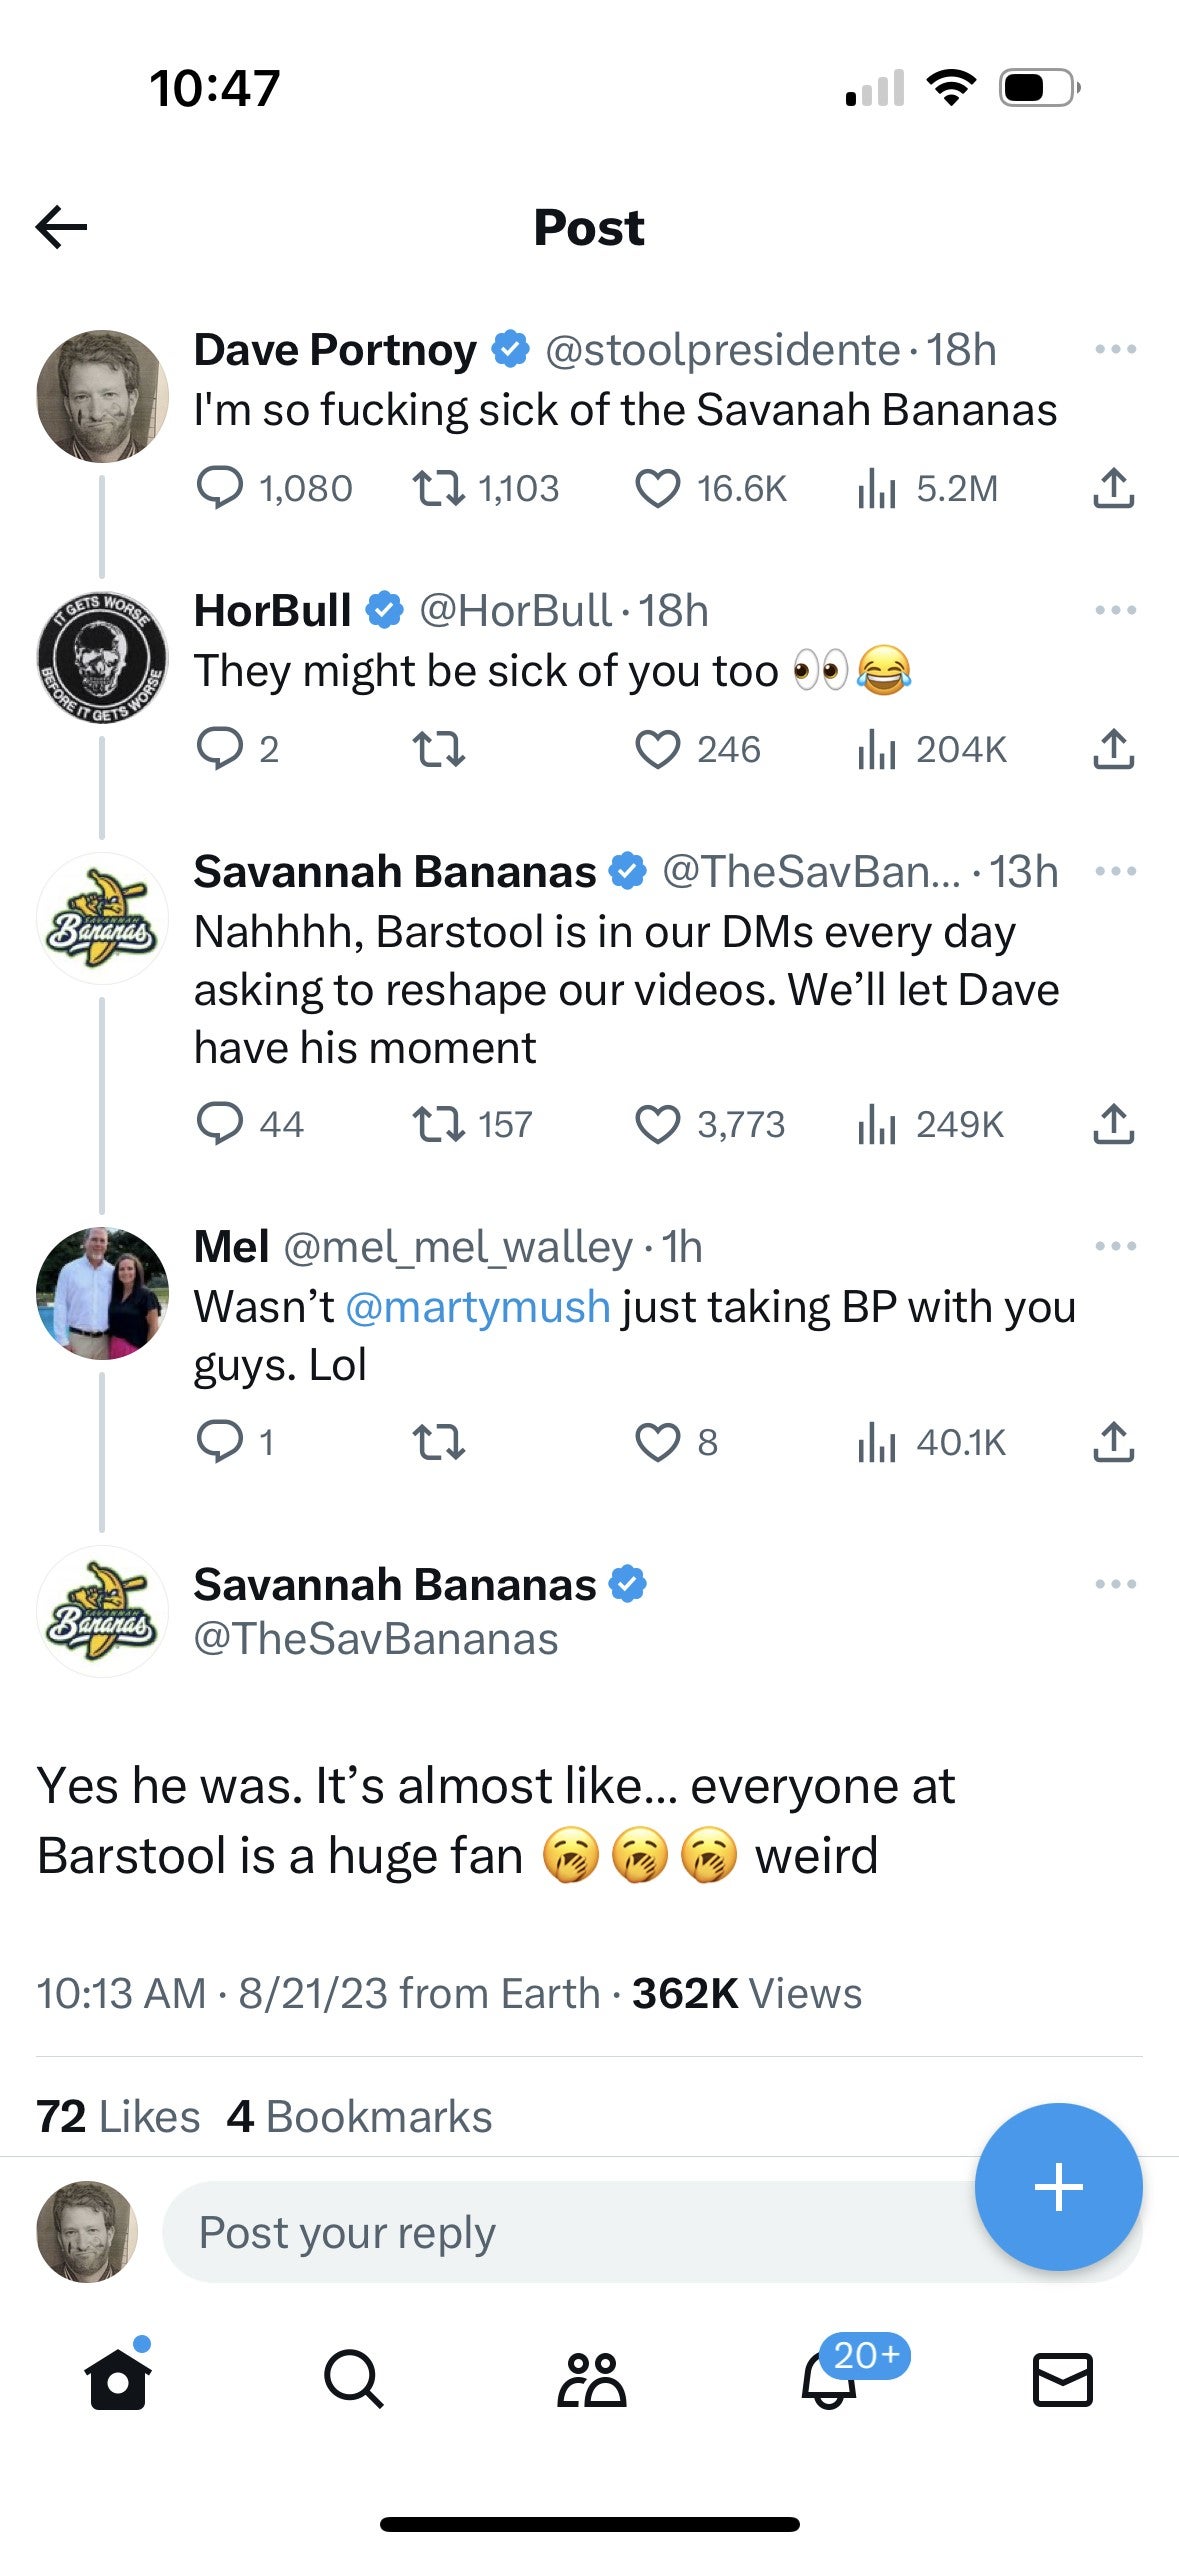Screen dimensions: 1179x2556
Task: Open the Home tab in bottom bar
Action: tap(118, 2379)
